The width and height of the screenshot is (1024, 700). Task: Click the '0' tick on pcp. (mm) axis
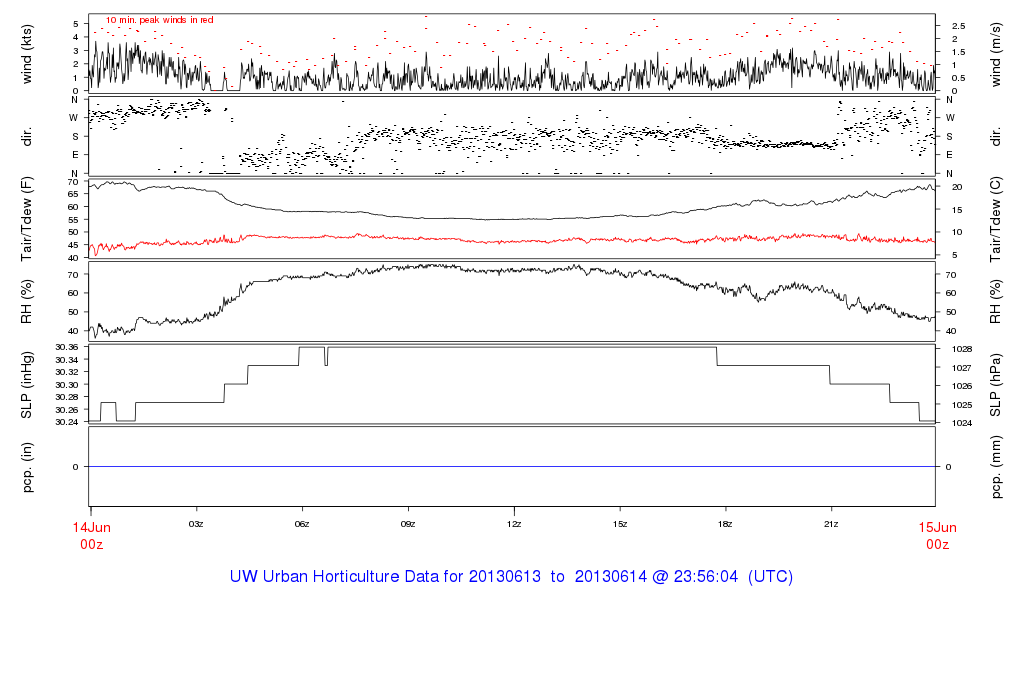pyautogui.click(x=949, y=467)
